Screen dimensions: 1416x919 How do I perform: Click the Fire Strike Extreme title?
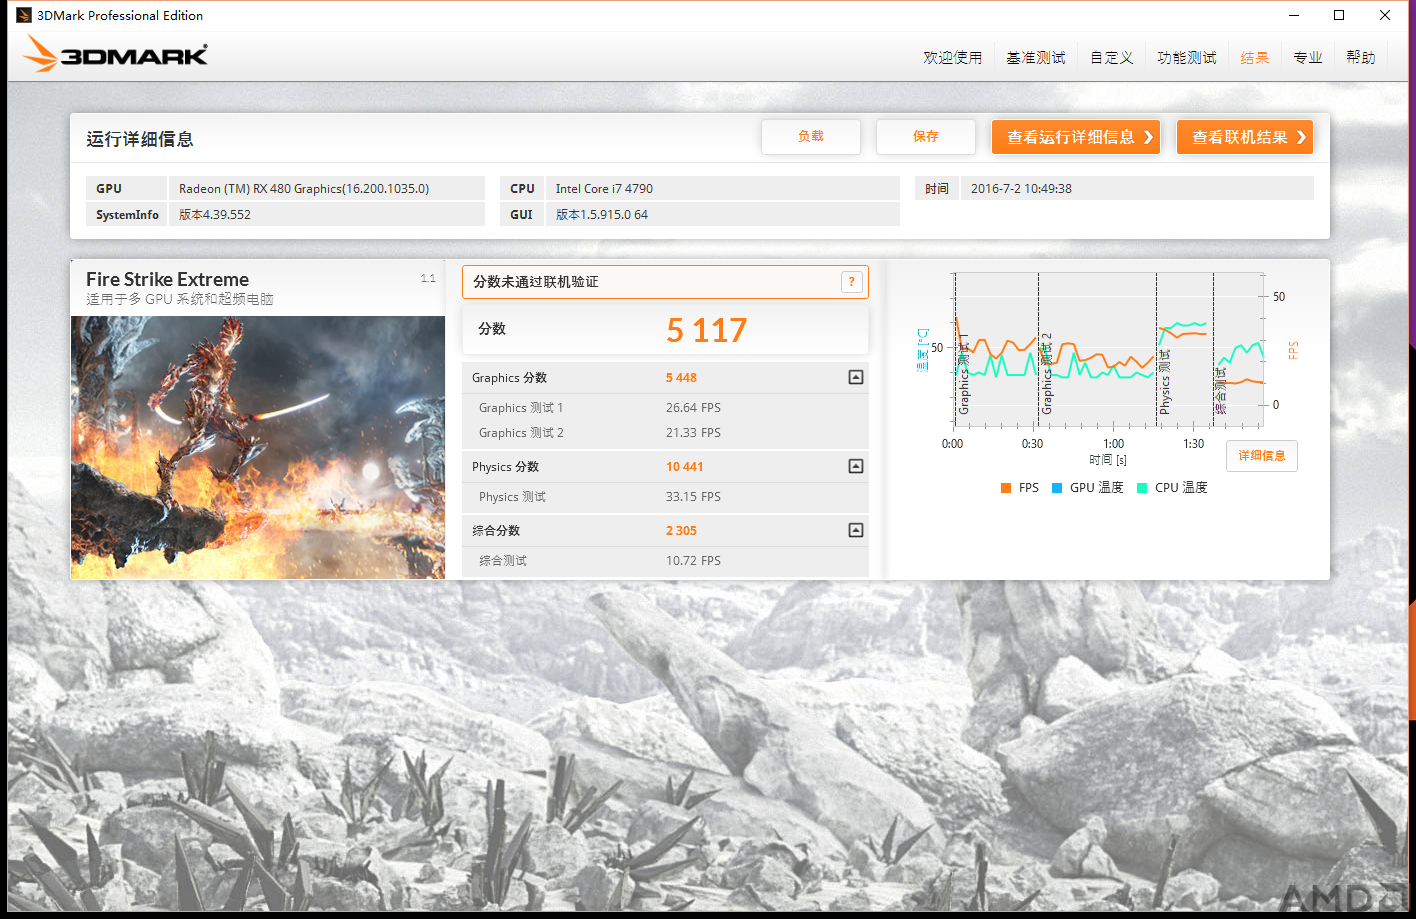[167, 279]
